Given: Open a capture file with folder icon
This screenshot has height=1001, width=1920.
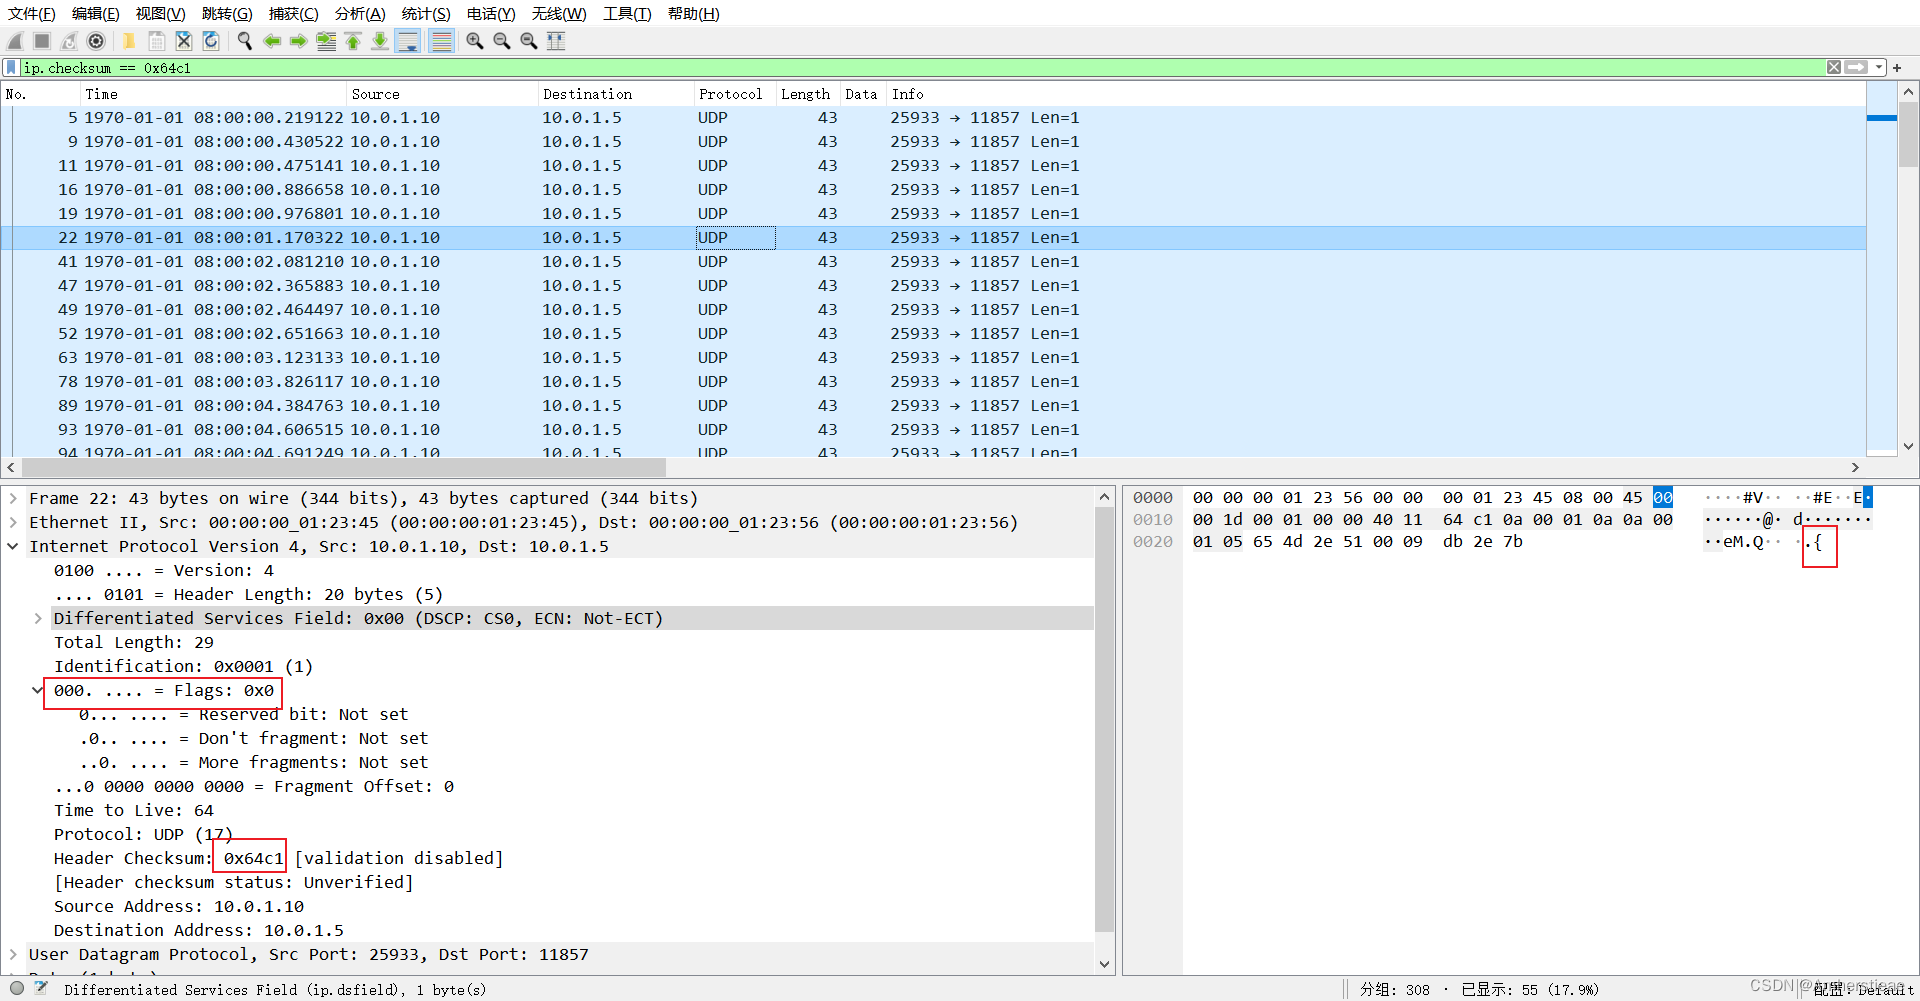Looking at the screenshot, I should point(129,41).
